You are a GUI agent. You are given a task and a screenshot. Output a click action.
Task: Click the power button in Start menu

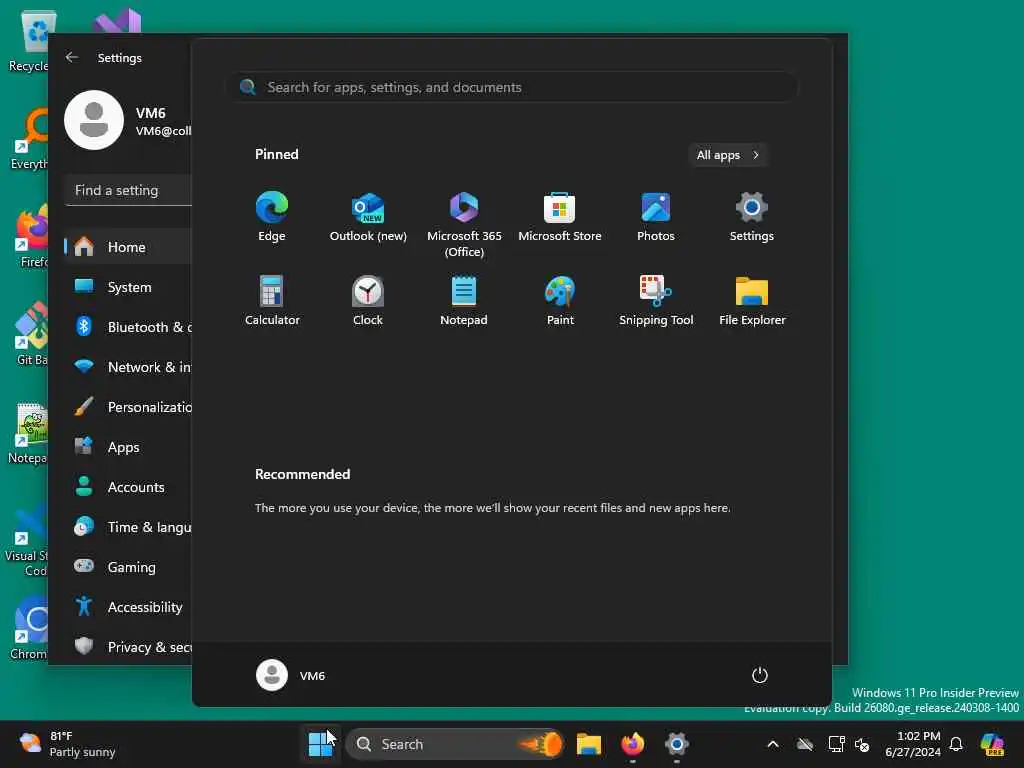(x=760, y=675)
